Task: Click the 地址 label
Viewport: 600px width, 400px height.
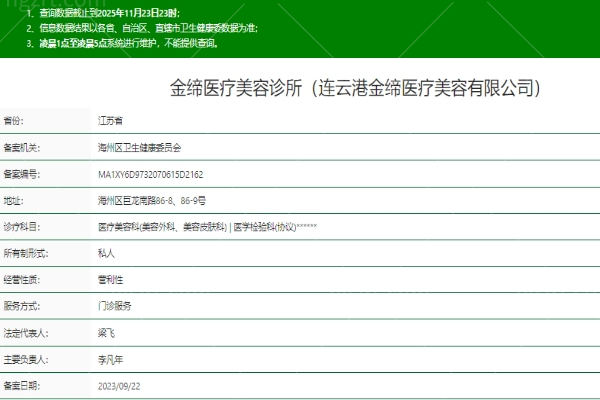Action: click(13, 201)
